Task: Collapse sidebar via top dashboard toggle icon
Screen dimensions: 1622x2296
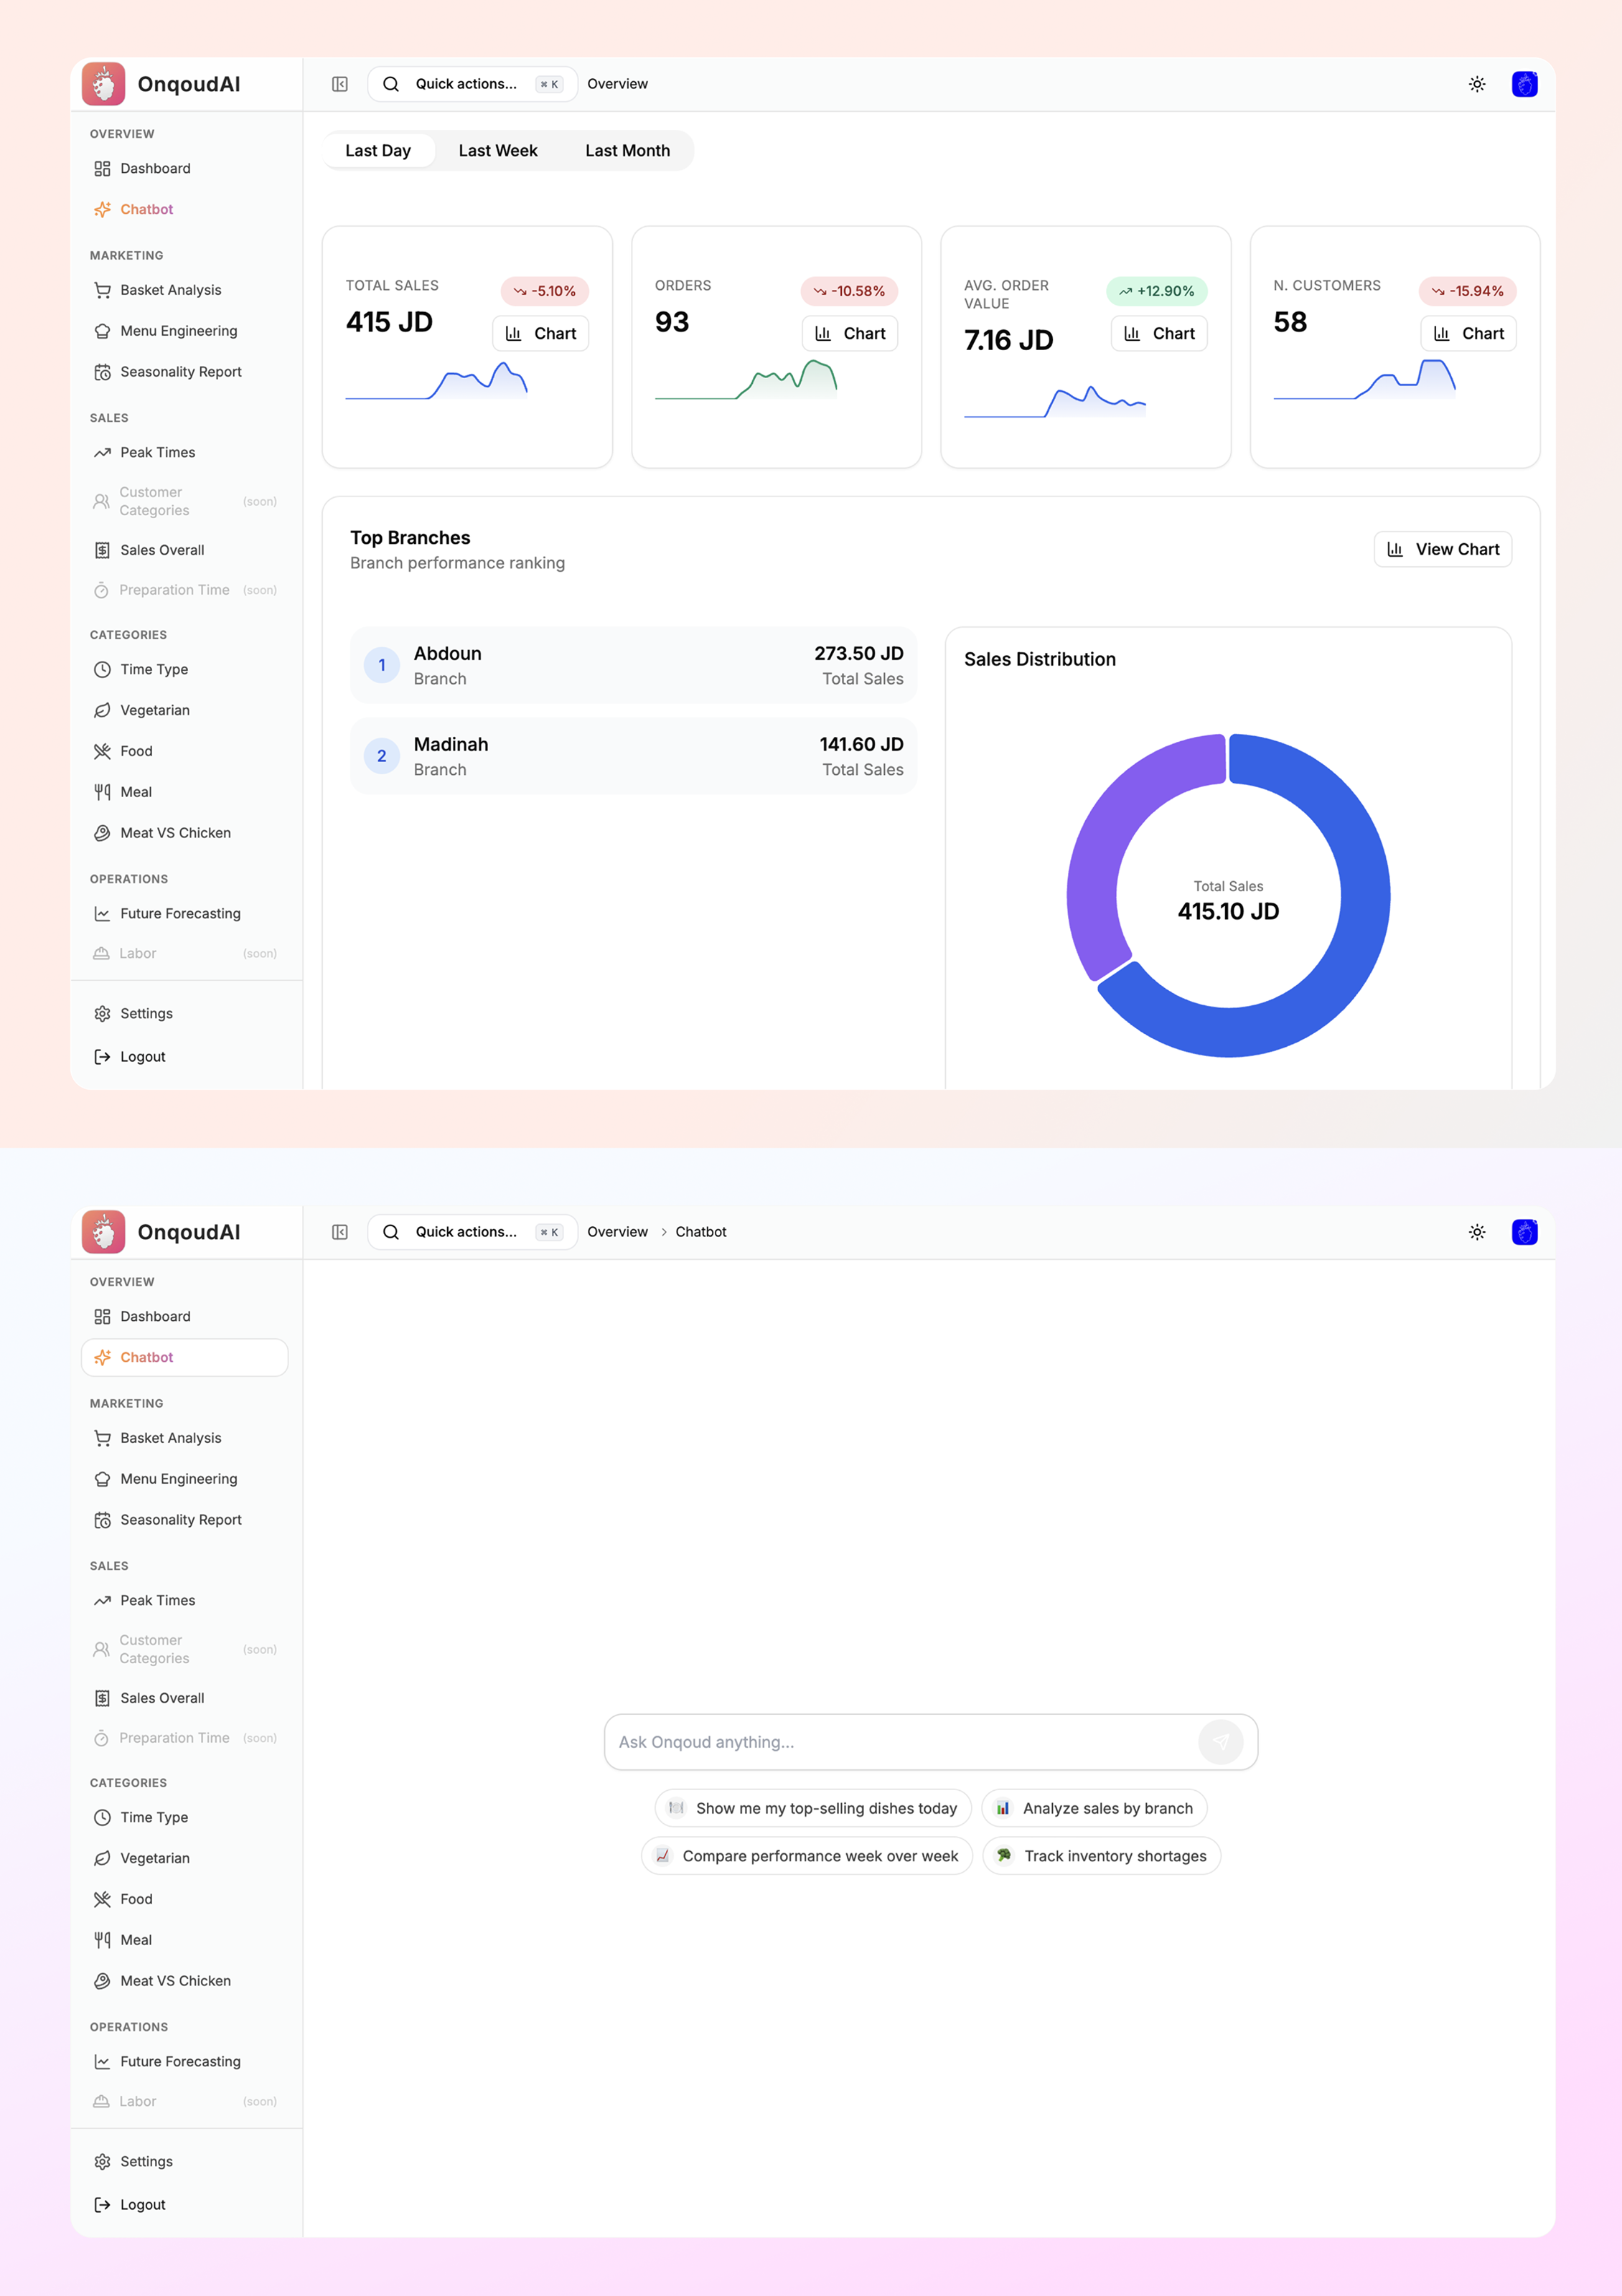Action: pyautogui.click(x=340, y=84)
